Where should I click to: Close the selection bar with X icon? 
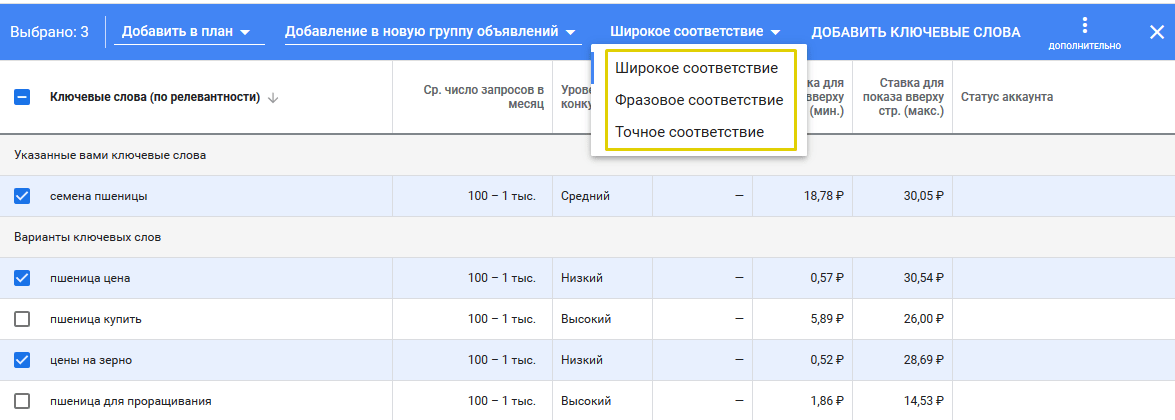(x=1156, y=32)
